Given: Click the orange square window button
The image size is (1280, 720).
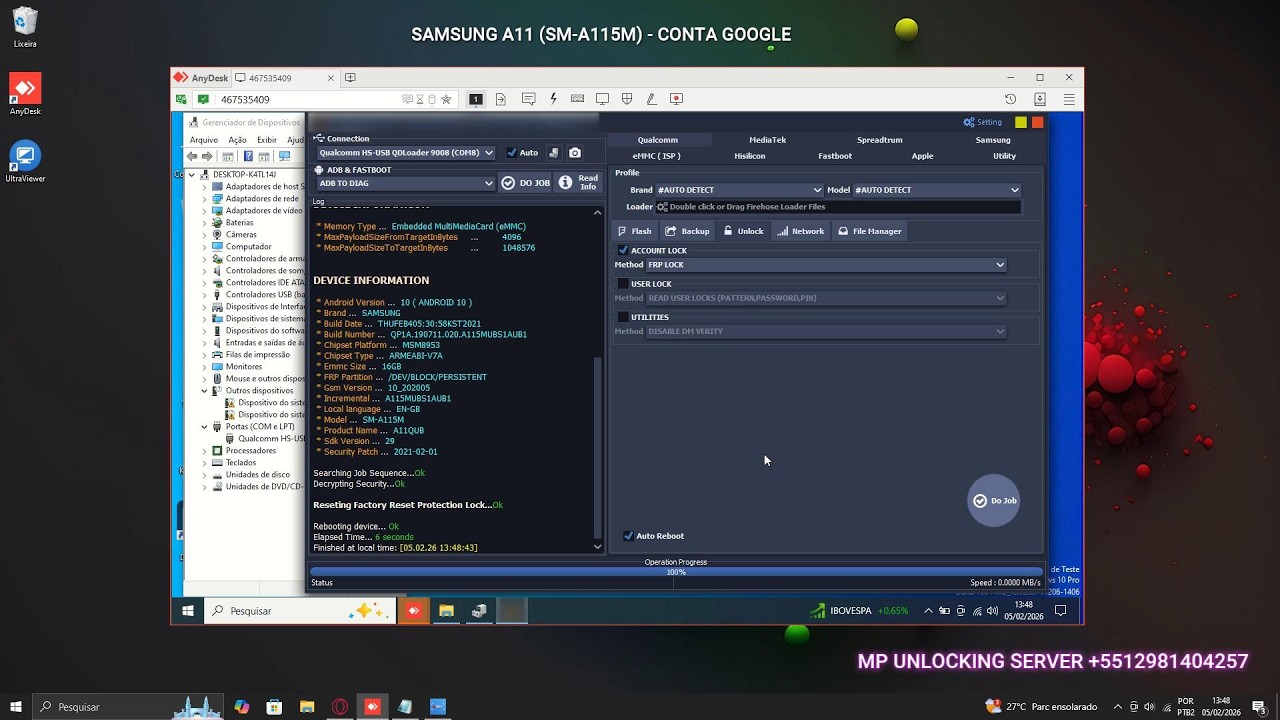Looking at the screenshot, I should pos(1038,122).
